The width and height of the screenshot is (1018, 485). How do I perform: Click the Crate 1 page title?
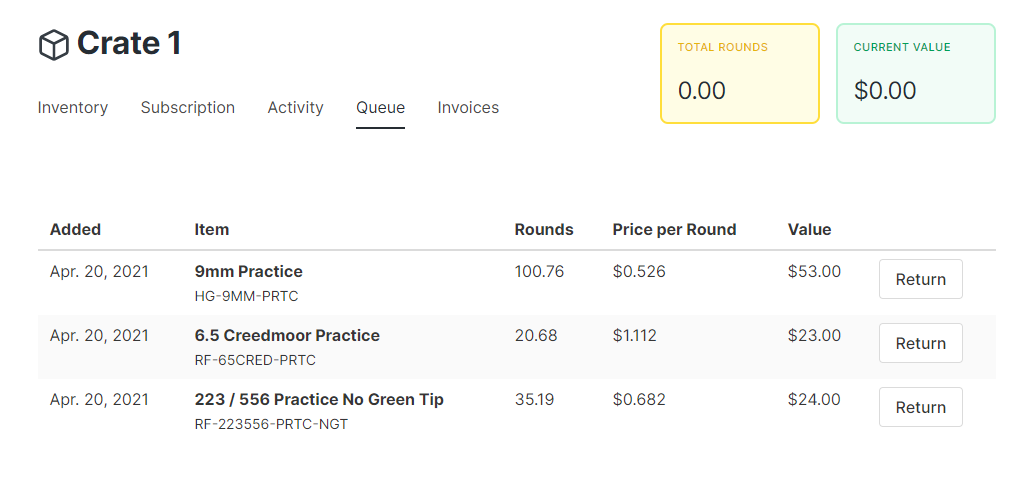129,44
